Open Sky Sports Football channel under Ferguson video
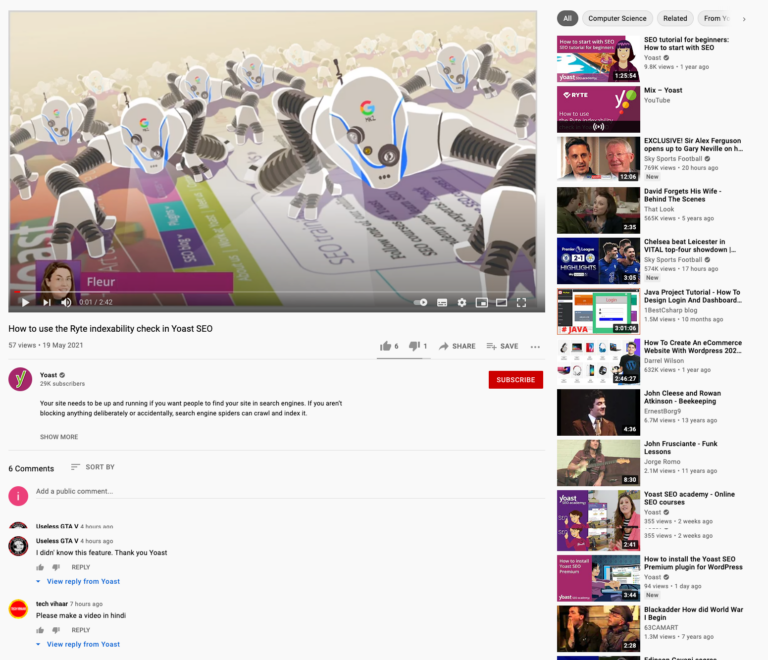Screen dimensions: 768x660 [x=673, y=159]
